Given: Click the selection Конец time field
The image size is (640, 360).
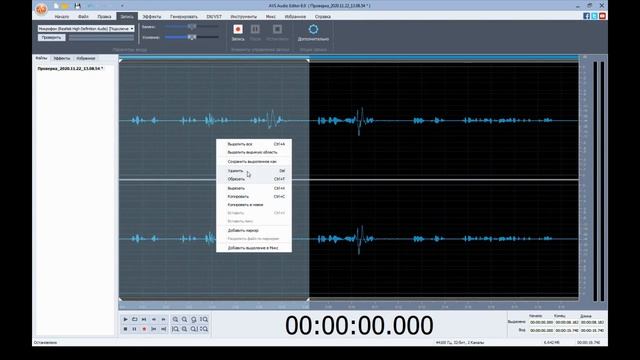Looking at the screenshot, I should click(567, 322).
